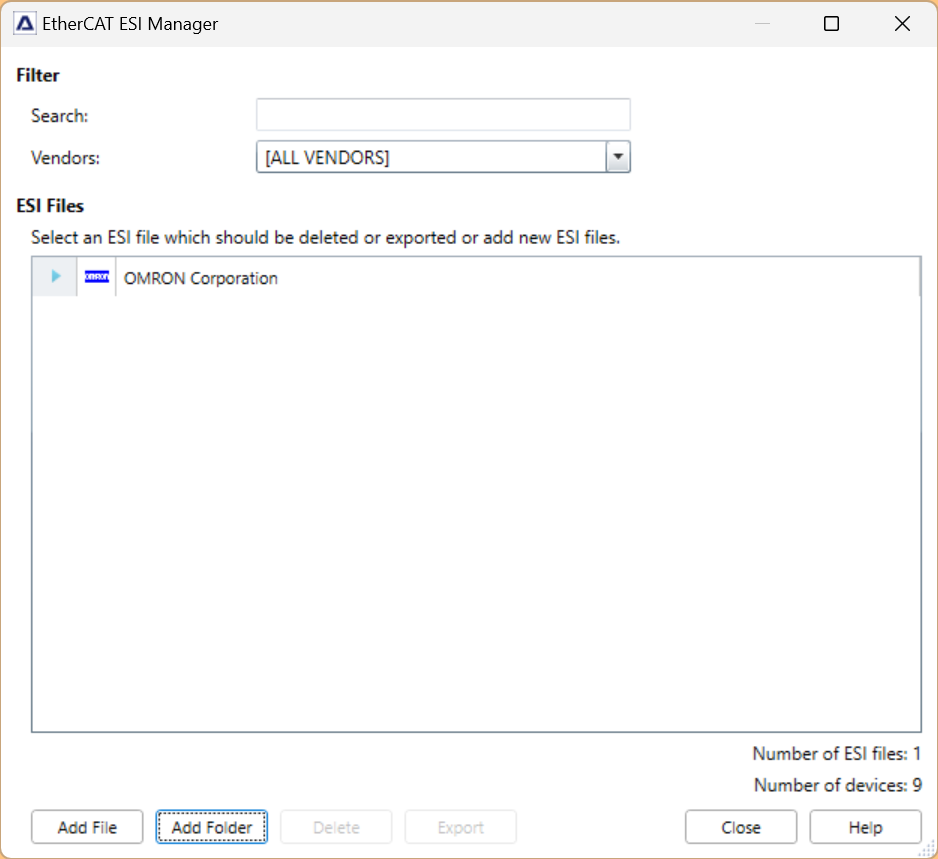This screenshot has width=938, height=859.
Task: Click the Number of ESI files: 1 text
Action: [836, 754]
